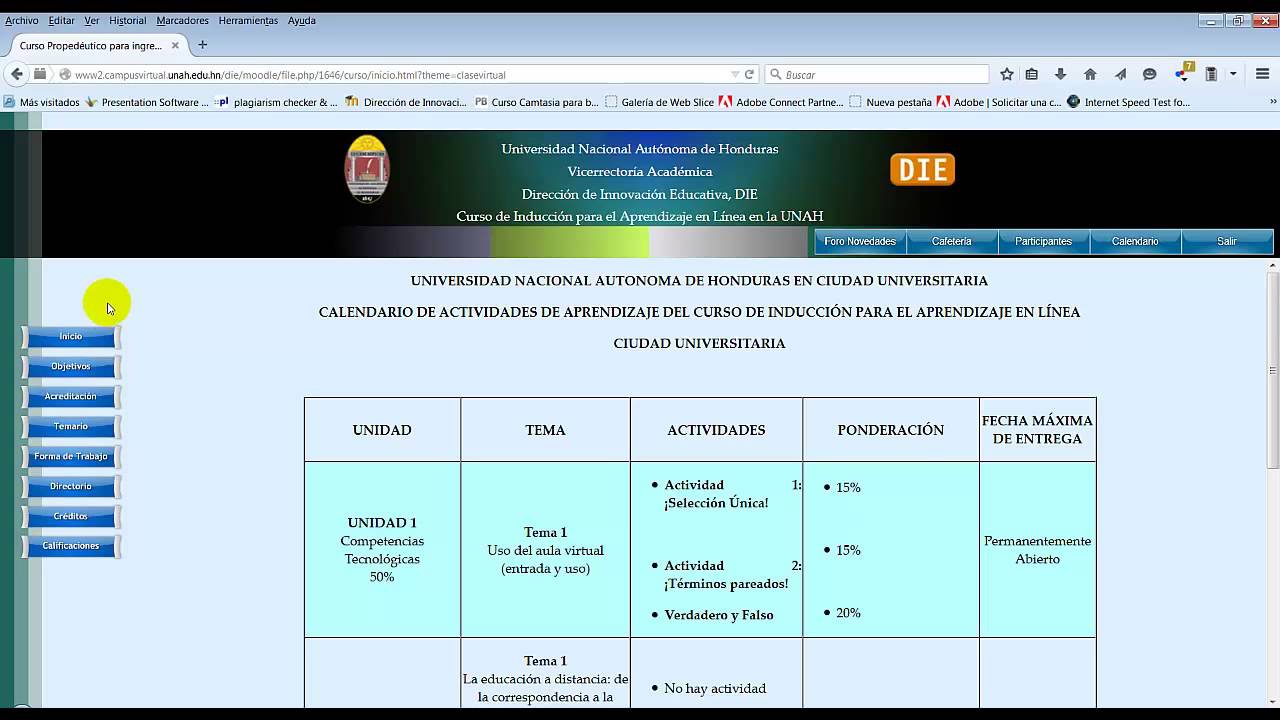Image resolution: width=1280 pixels, height=720 pixels.
Task: View Participantes in course navigation
Action: click(1043, 241)
